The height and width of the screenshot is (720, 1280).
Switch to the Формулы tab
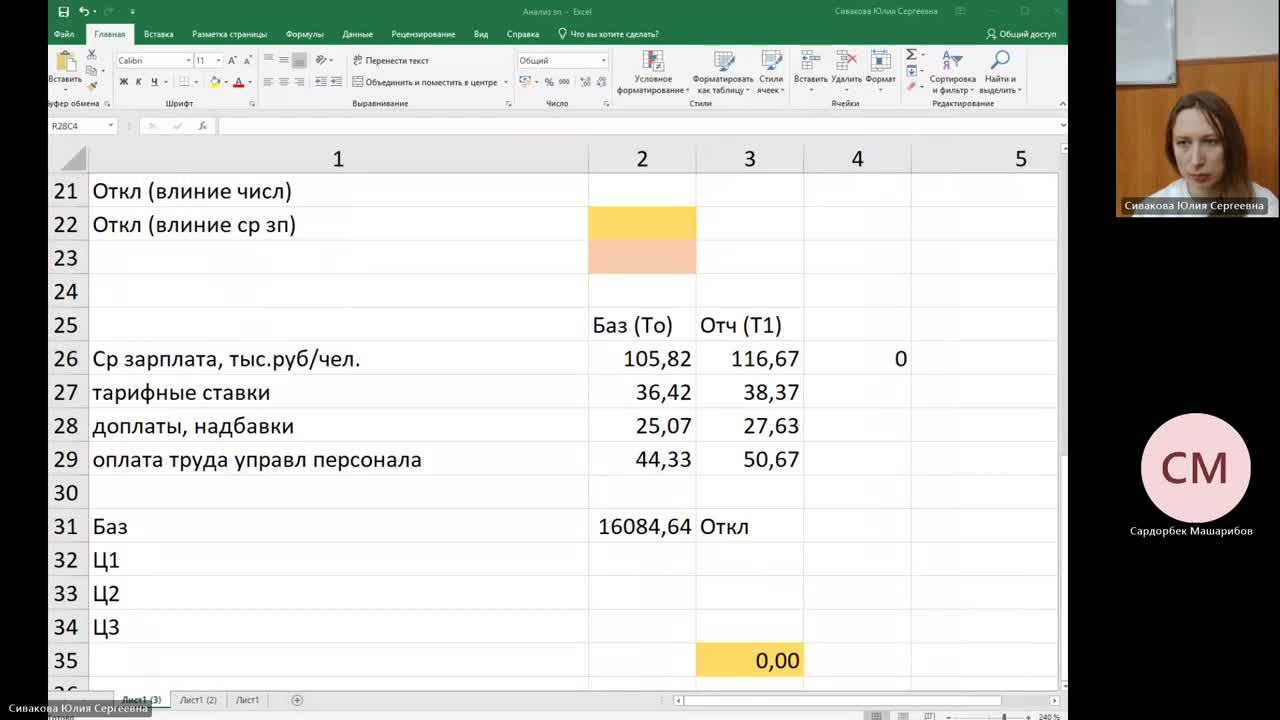[x=304, y=34]
